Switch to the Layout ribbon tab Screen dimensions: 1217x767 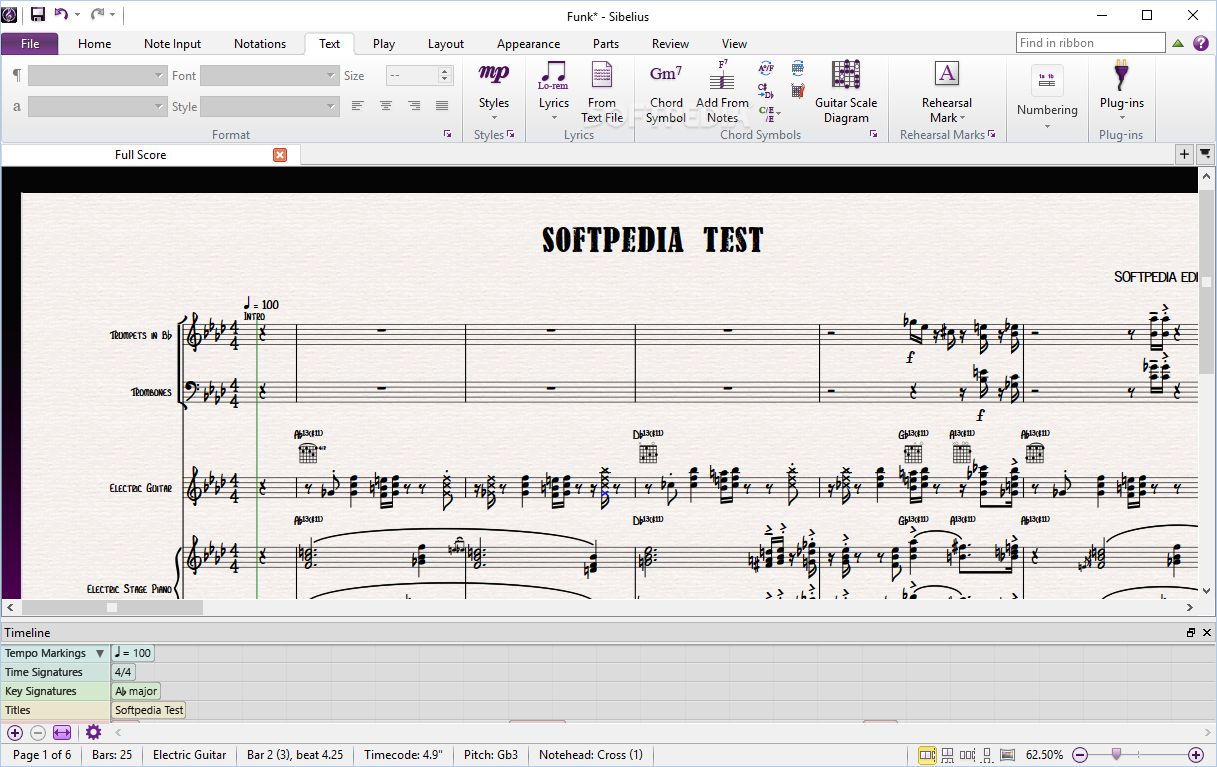tap(446, 43)
